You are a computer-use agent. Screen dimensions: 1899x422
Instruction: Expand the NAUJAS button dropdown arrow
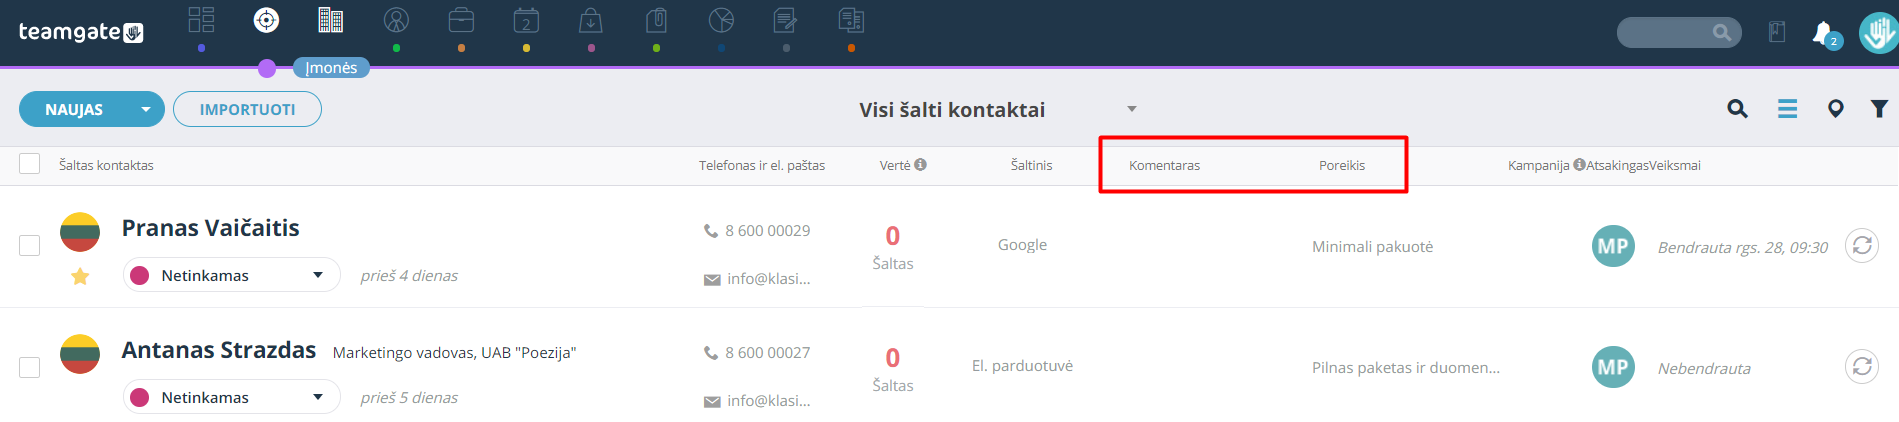(146, 109)
